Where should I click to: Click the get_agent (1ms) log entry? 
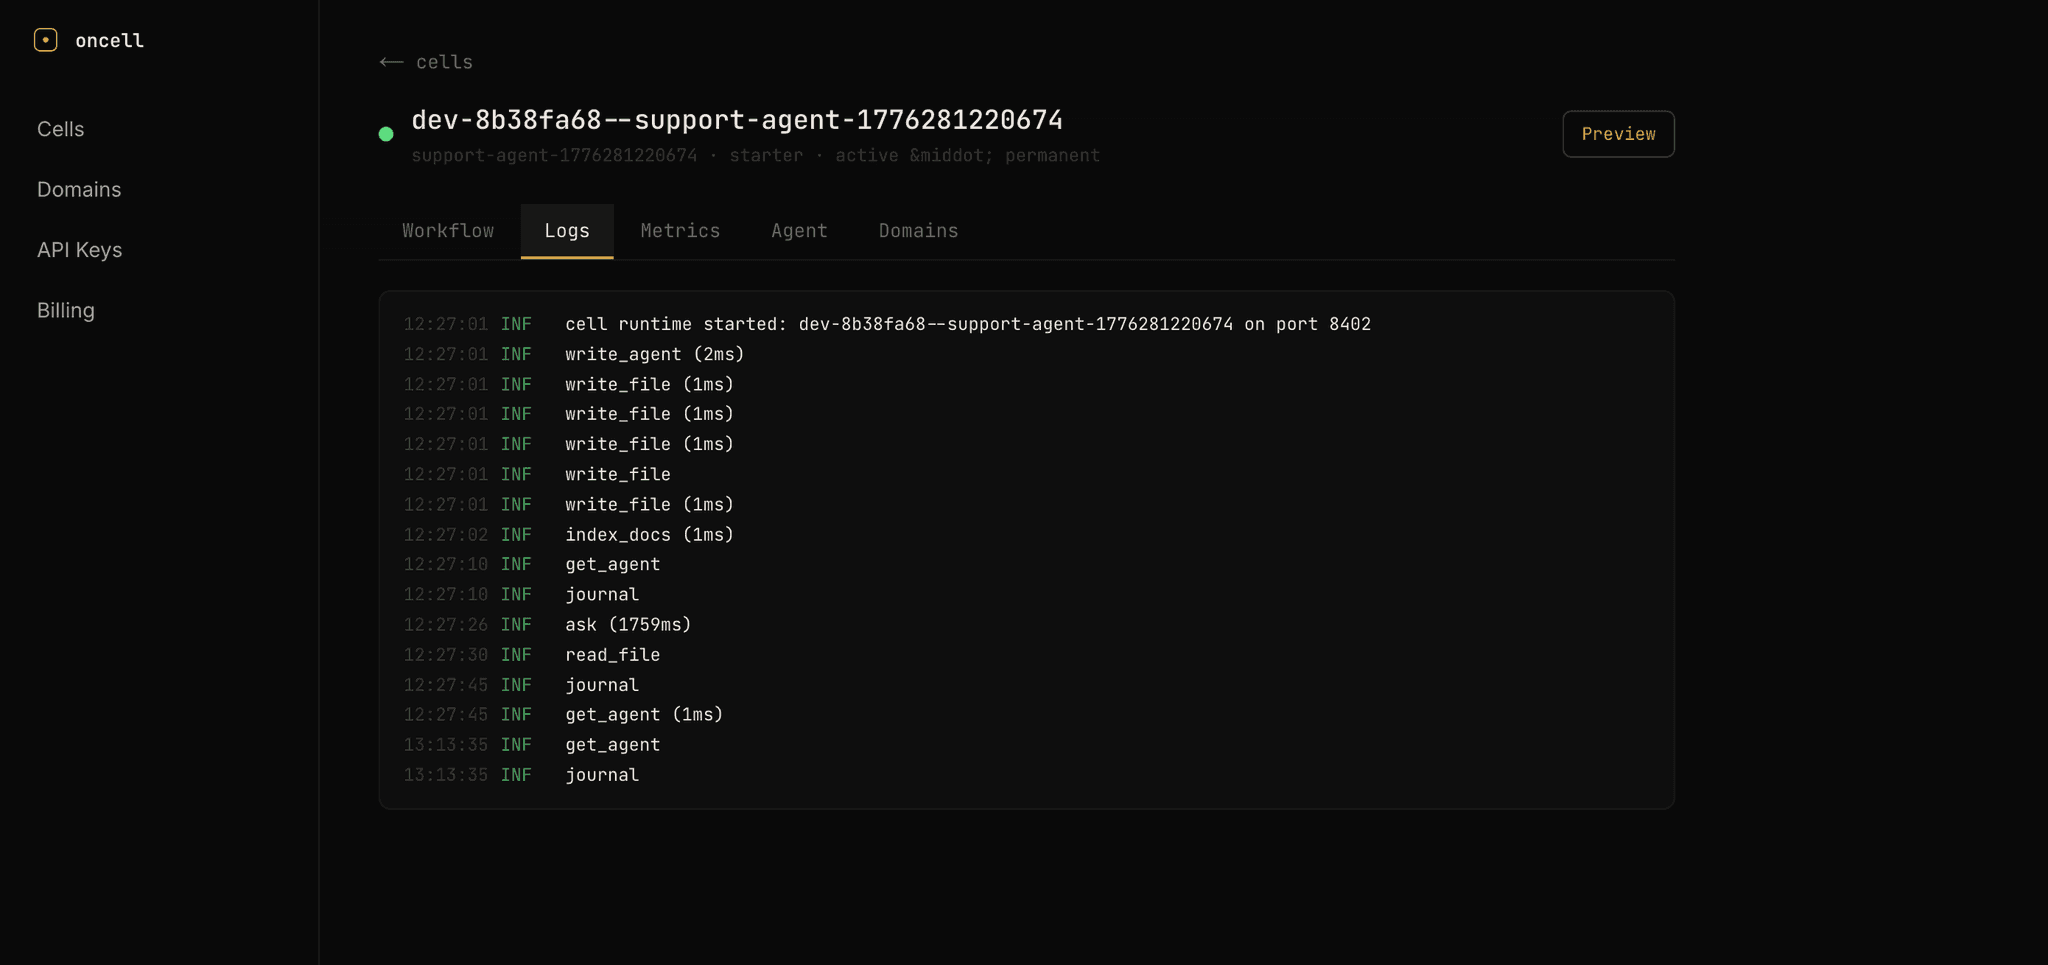click(644, 714)
